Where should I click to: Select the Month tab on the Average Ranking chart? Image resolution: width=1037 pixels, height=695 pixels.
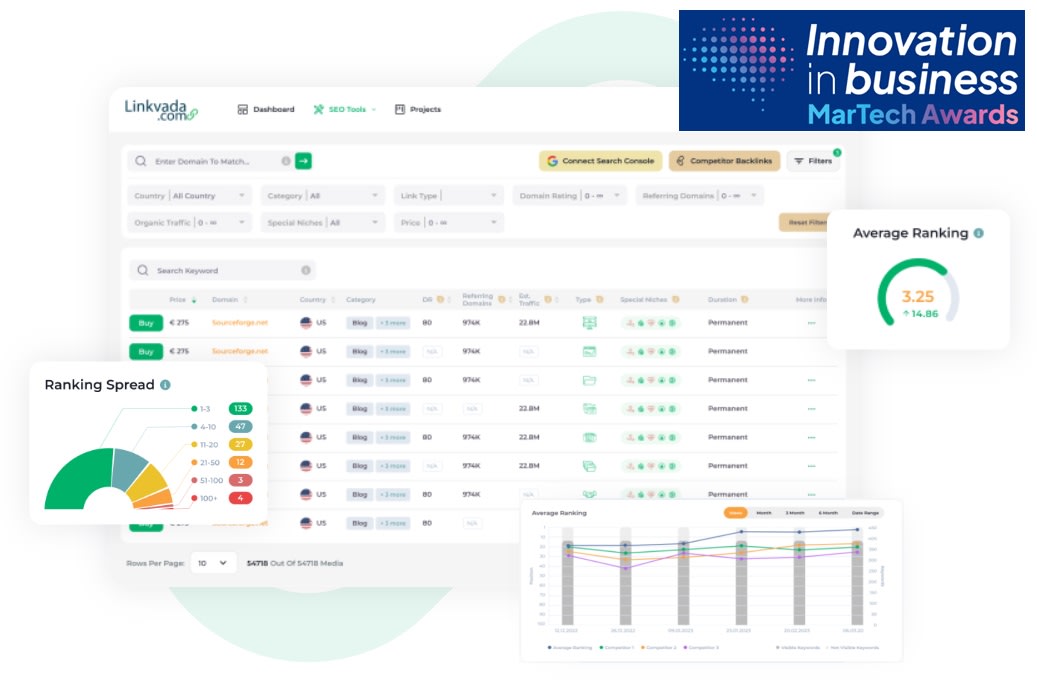(x=764, y=513)
